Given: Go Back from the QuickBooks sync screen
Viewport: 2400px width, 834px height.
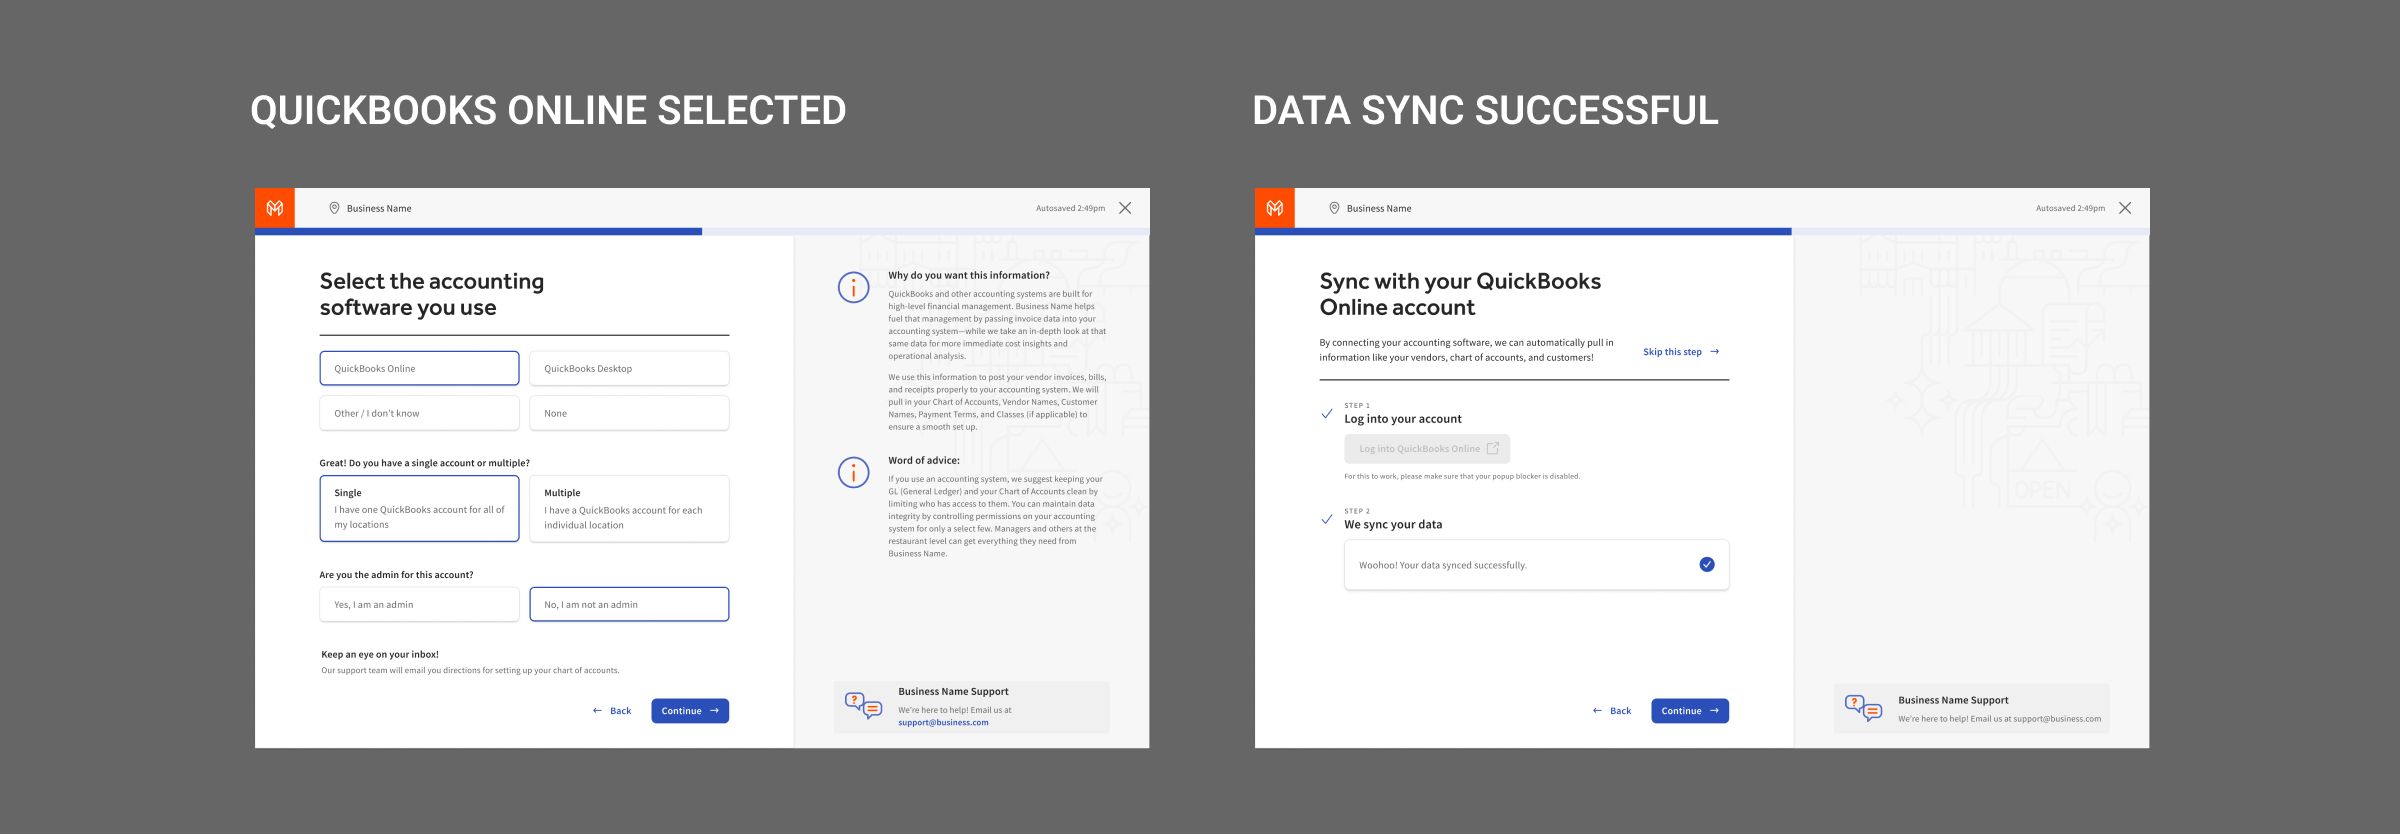Looking at the screenshot, I should (x=1612, y=711).
